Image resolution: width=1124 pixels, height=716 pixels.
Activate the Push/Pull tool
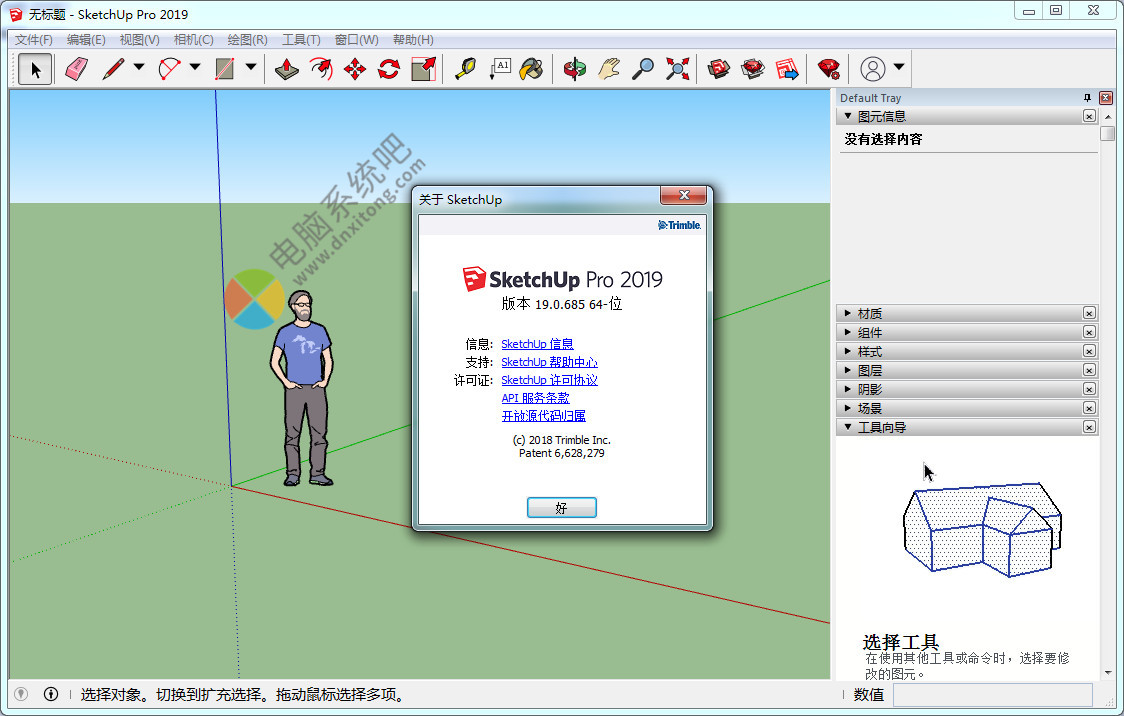click(287, 69)
